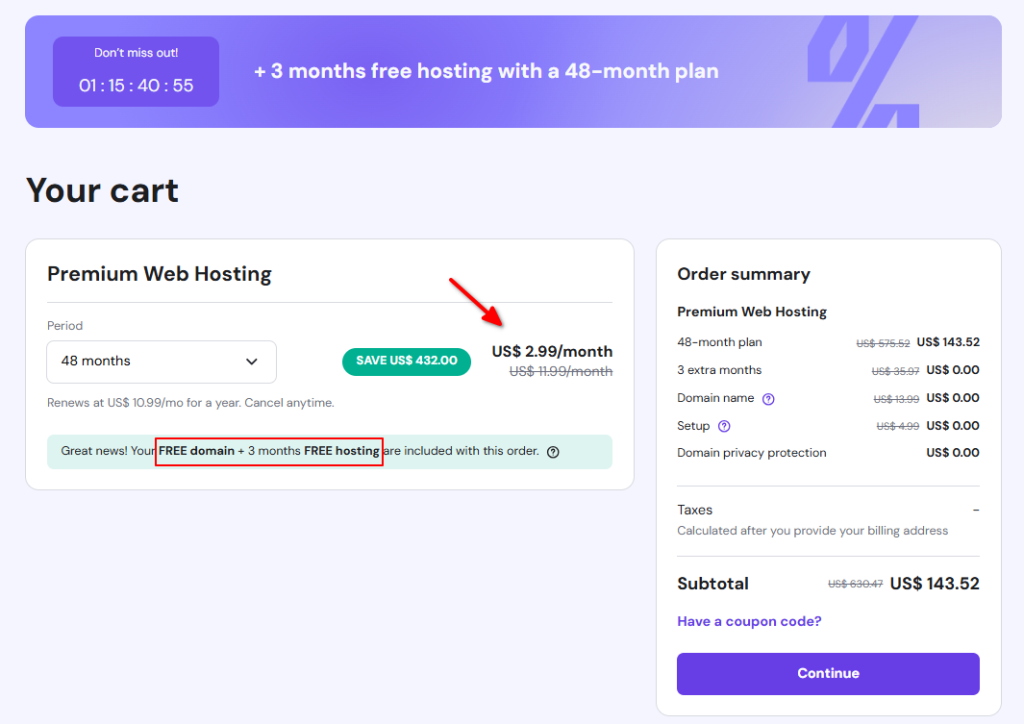
Task: Expand billing period options to change plan length
Action: pyautogui.click(x=161, y=362)
